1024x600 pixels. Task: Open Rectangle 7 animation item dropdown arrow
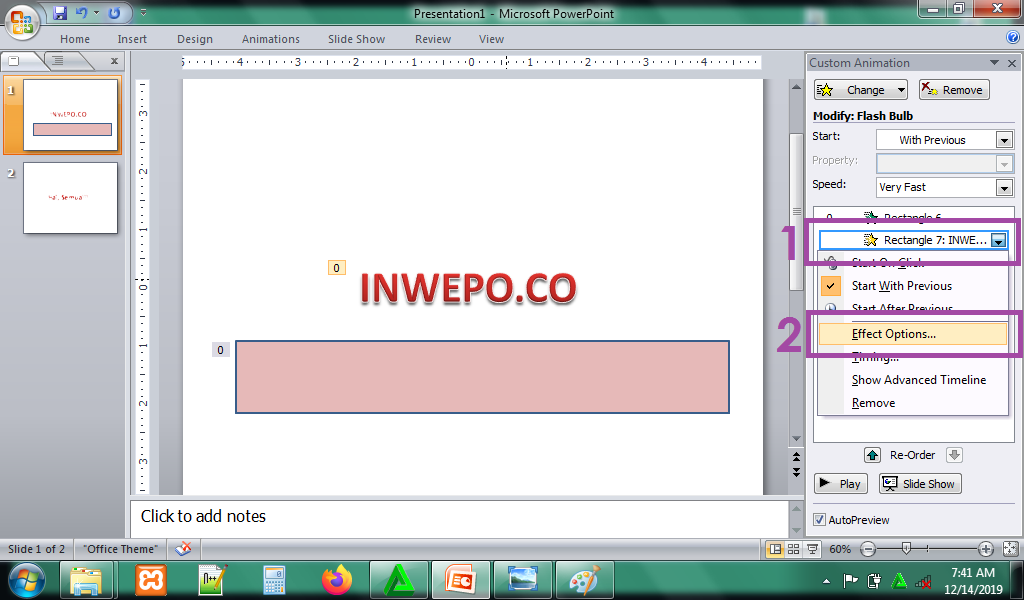pos(998,240)
